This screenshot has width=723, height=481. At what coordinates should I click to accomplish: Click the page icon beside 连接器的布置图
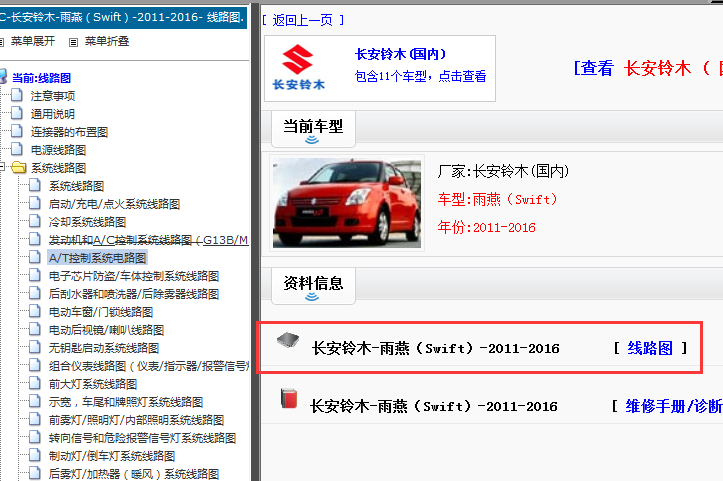tap(17, 131)
